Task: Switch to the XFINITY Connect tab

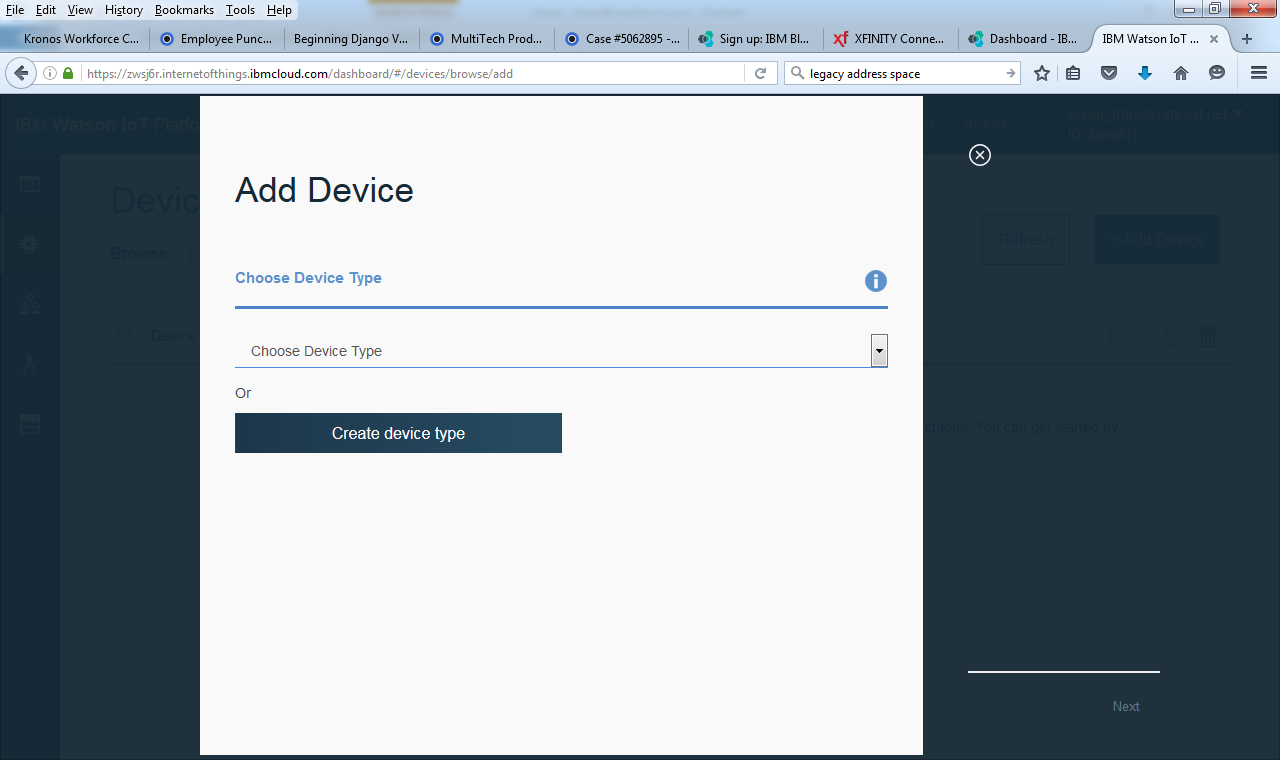Action: [x=890, y=39]
